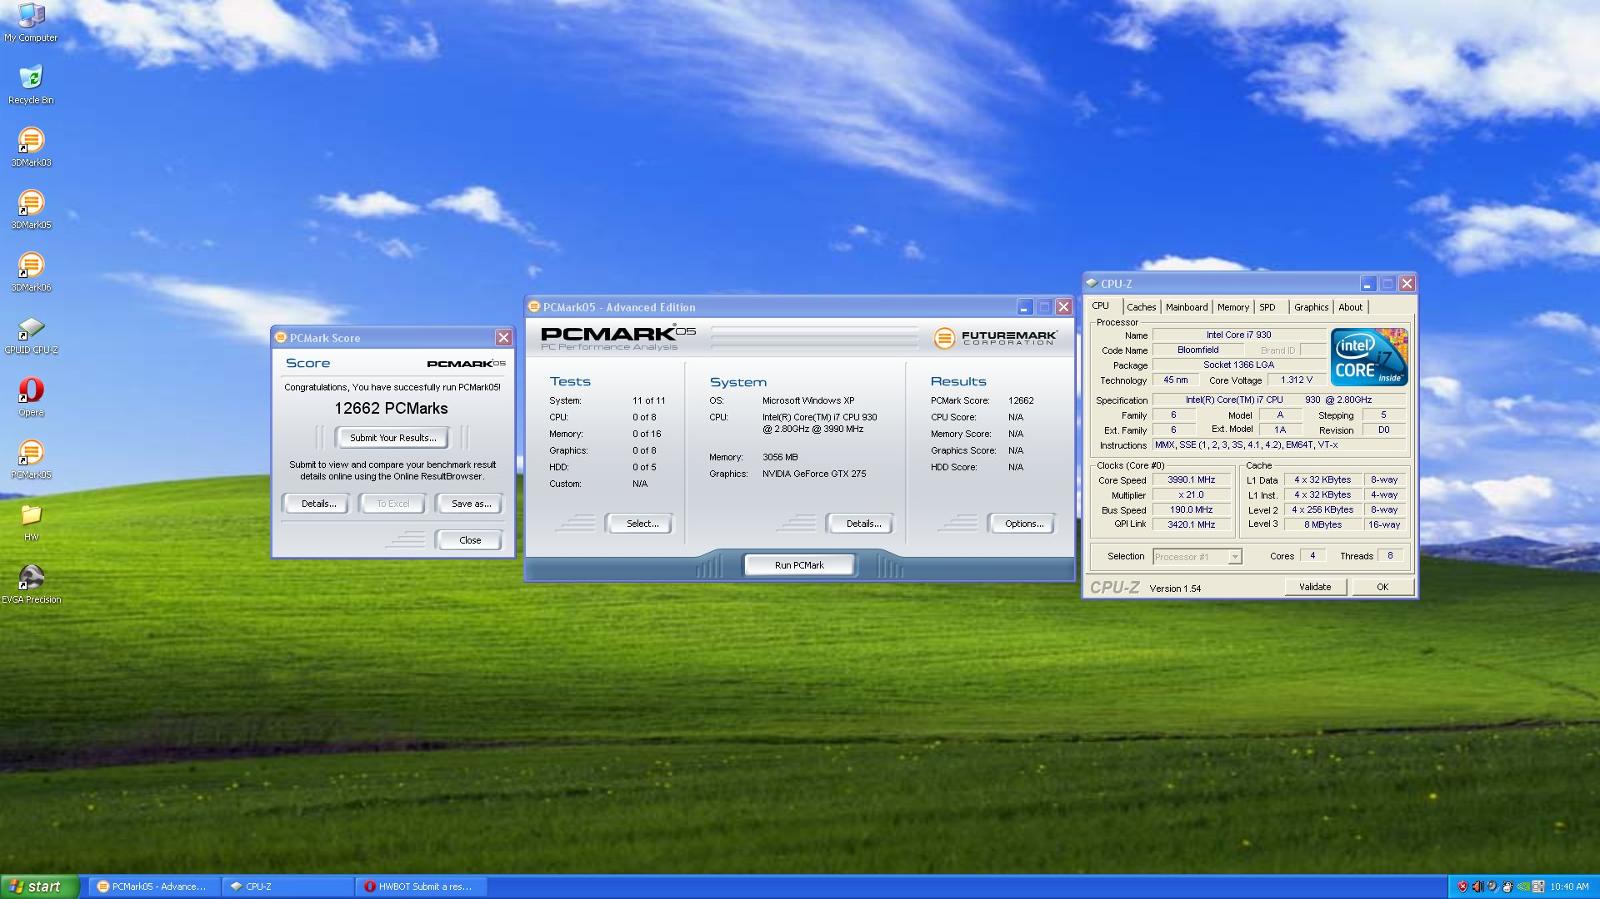Click Validate button in CPU-Z
The image size is (1600, 899).
pyautogui.click(x=1315, y=587)
